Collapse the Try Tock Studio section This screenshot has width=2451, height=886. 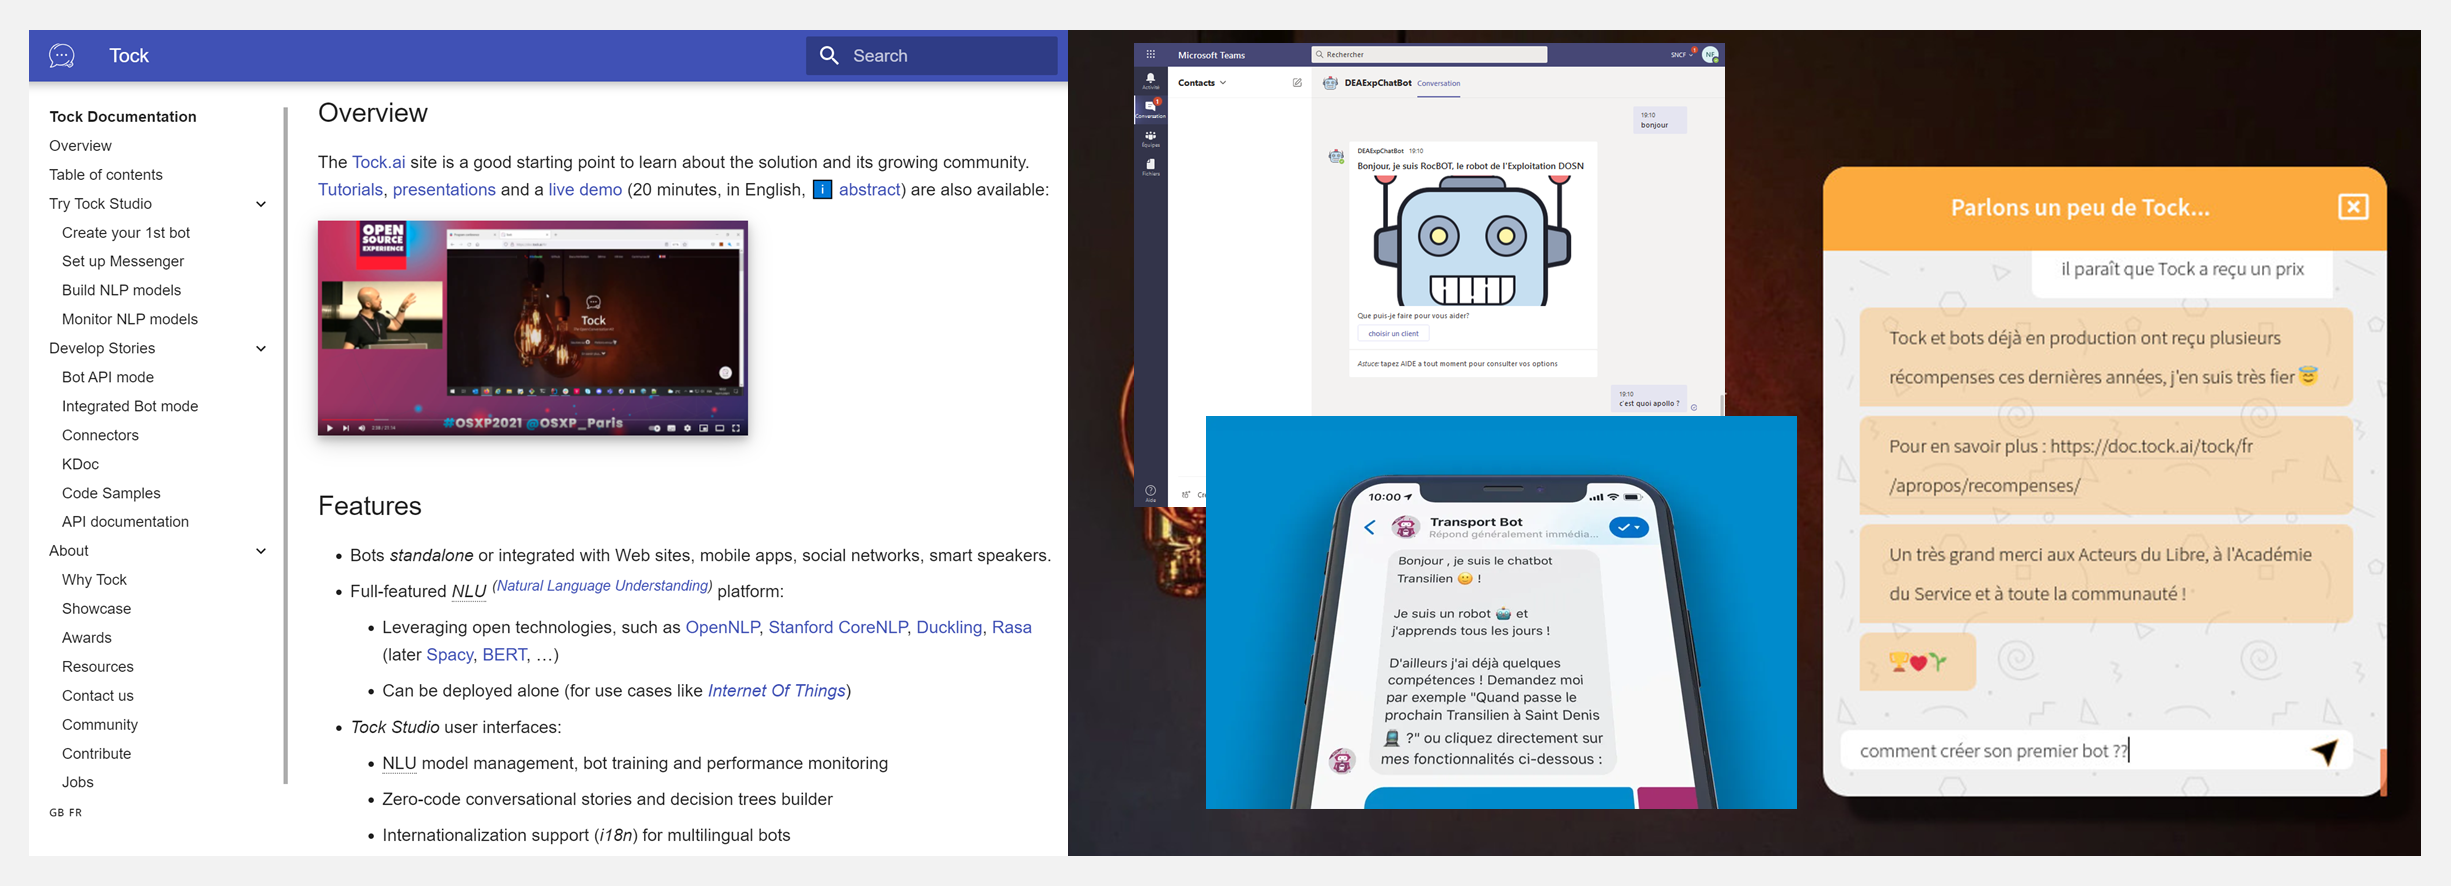(261, 204)
